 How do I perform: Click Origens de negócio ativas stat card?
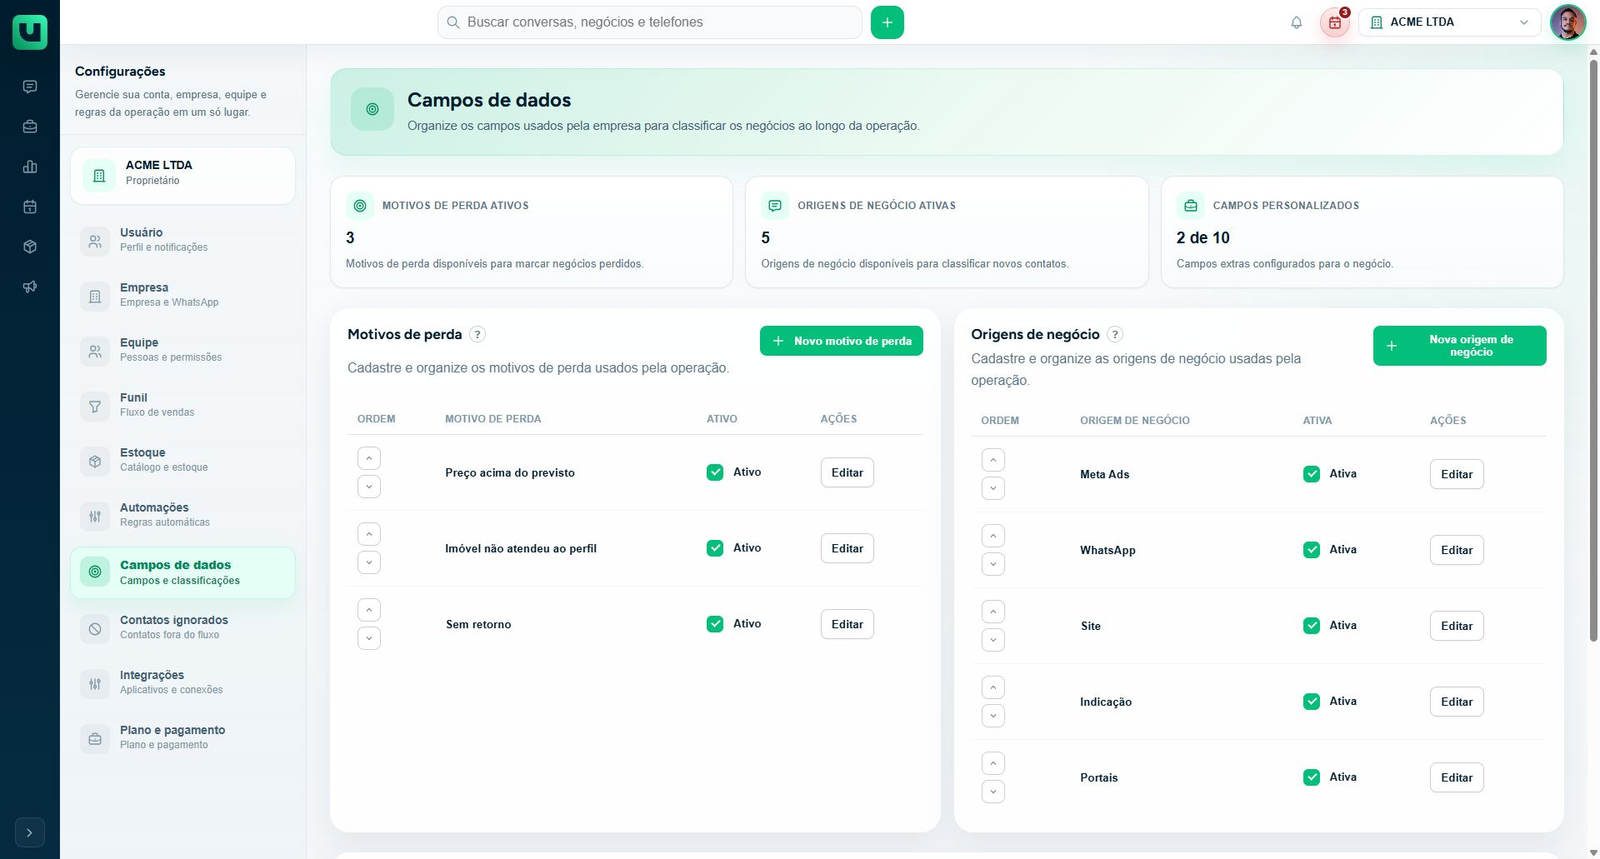tap(946, 232)
